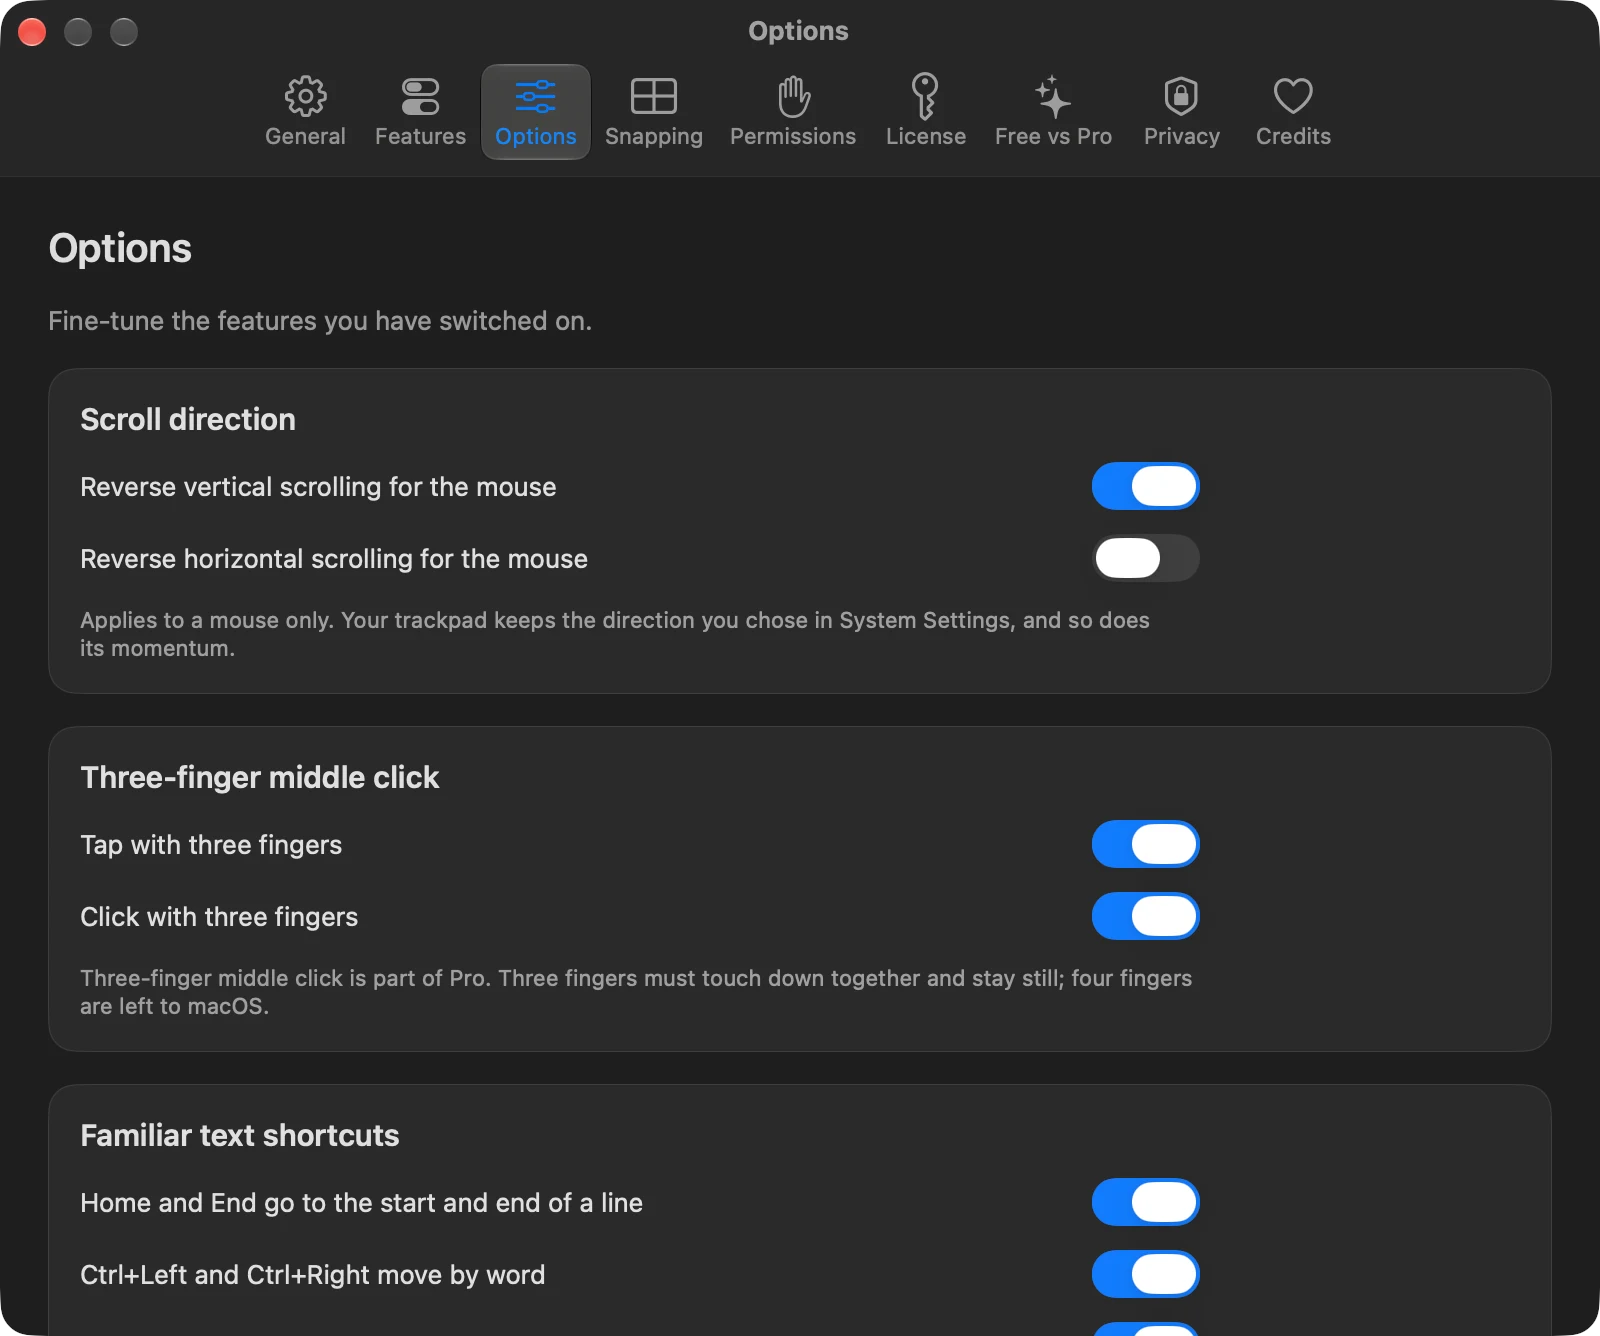Image resolution: width=1600 pixels, height=1336 pixels.
Task: Click the "Three-finger middle click" heading
Action: tap(260, 777)
